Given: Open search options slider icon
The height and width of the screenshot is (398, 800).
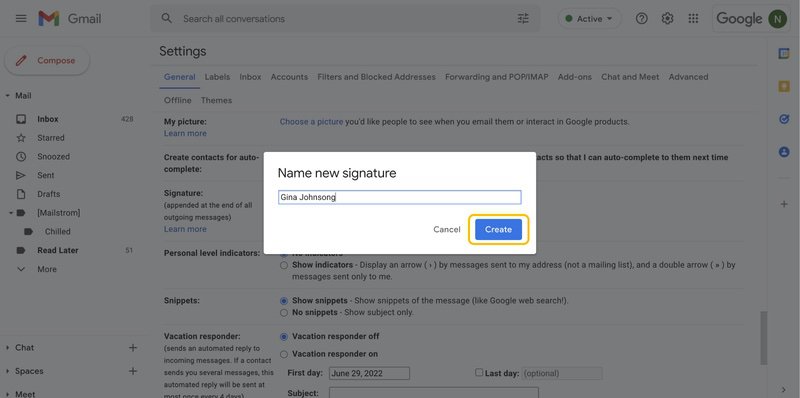Looking at the screenshot, I should pyautogui.click(x=523, y=19).
